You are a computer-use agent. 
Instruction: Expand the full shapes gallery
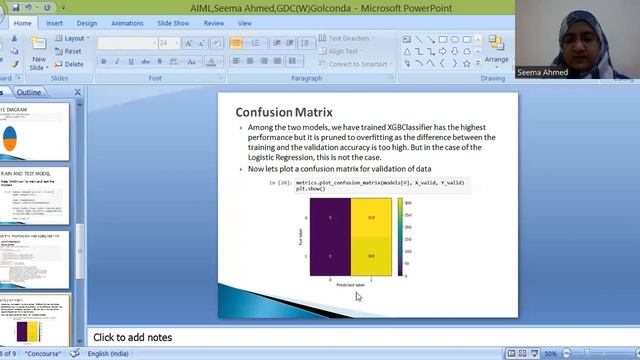[x=478, y=64]
